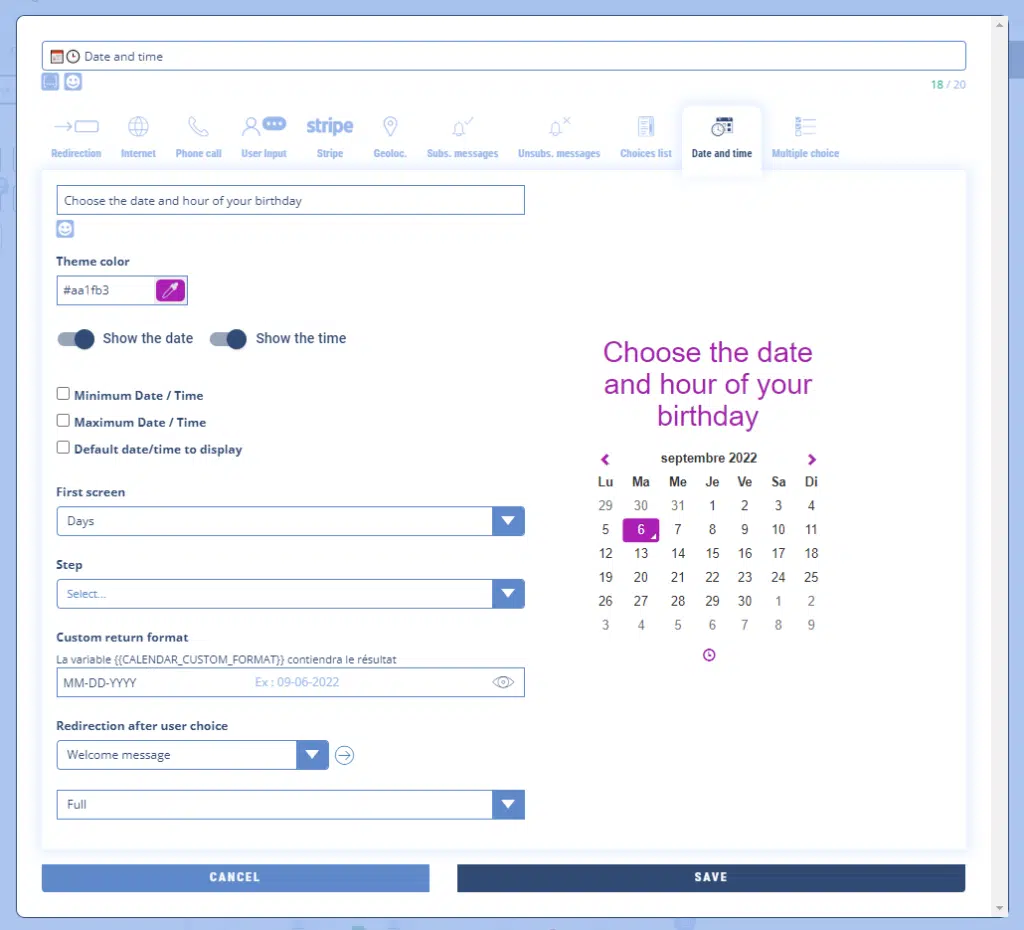Check Default date/time to display
This screenshot has height=930, width=1024.
63,448
